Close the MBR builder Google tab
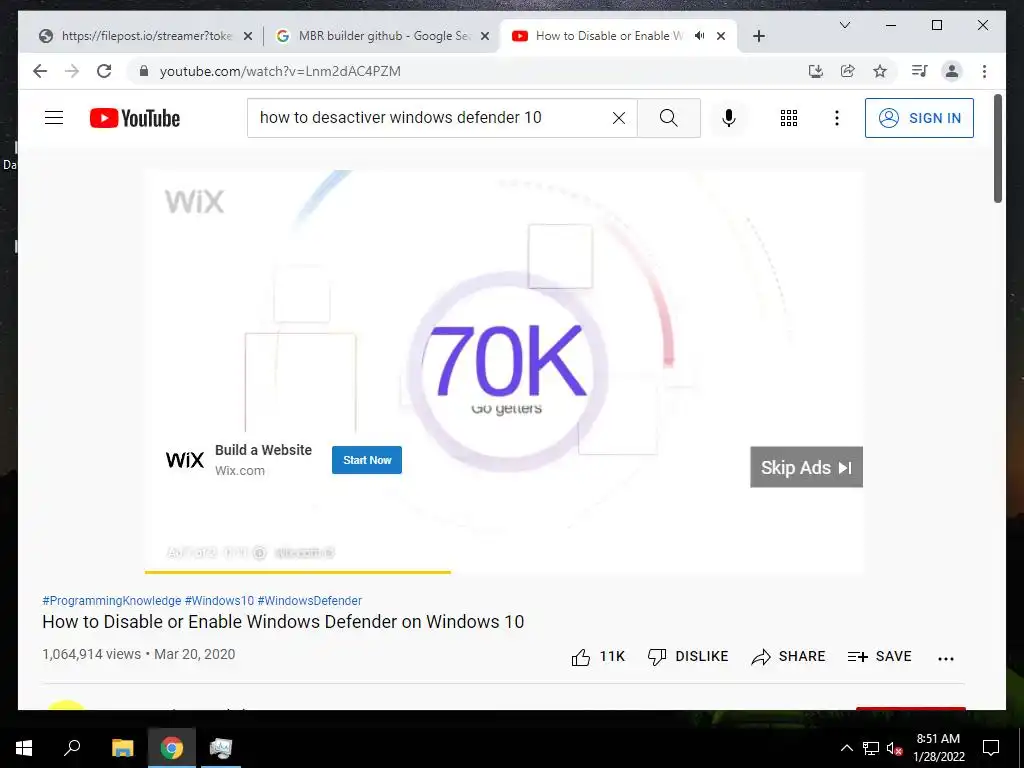Image resolution: width=1024 pixels, height=768 pixels. 485,36
